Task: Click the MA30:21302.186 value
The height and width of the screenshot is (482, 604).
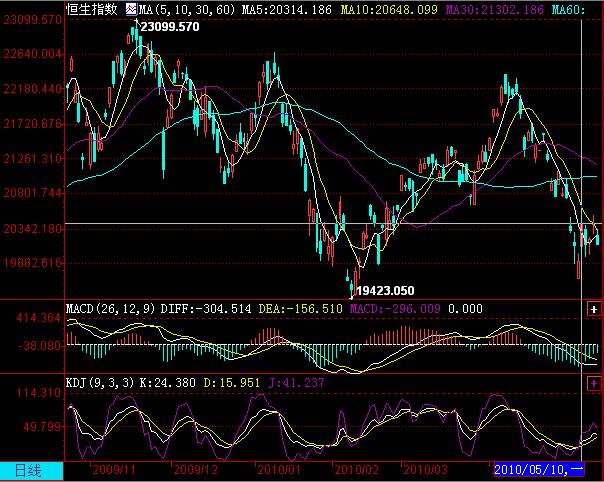Action: coord(495,9)
